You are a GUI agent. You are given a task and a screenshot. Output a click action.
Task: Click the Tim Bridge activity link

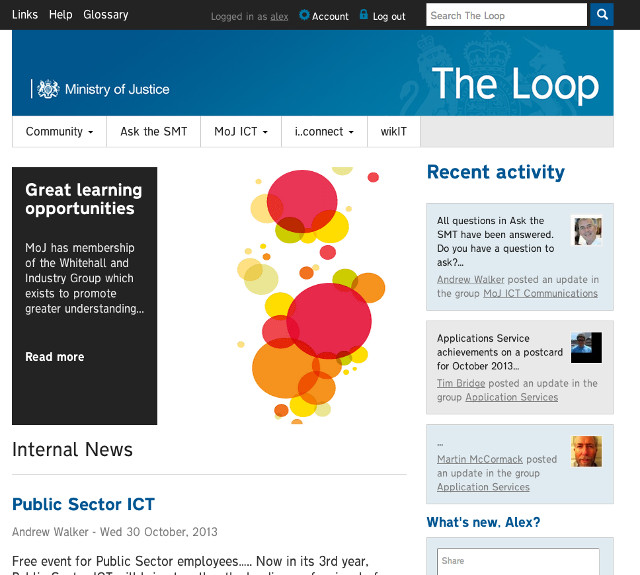click(461, 383)
